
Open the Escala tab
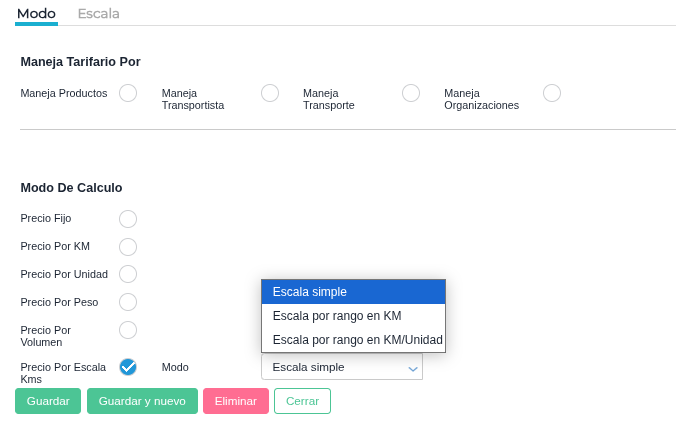click(x=98, y=14)
